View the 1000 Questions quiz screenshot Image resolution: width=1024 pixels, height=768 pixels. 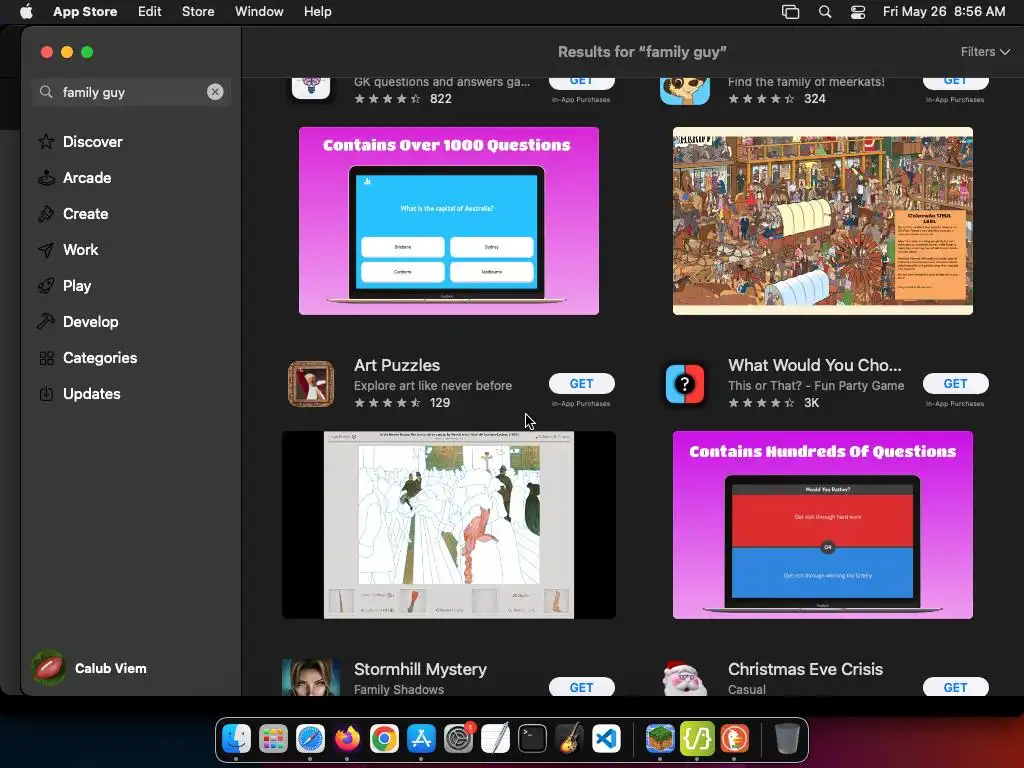pos(449,221)
